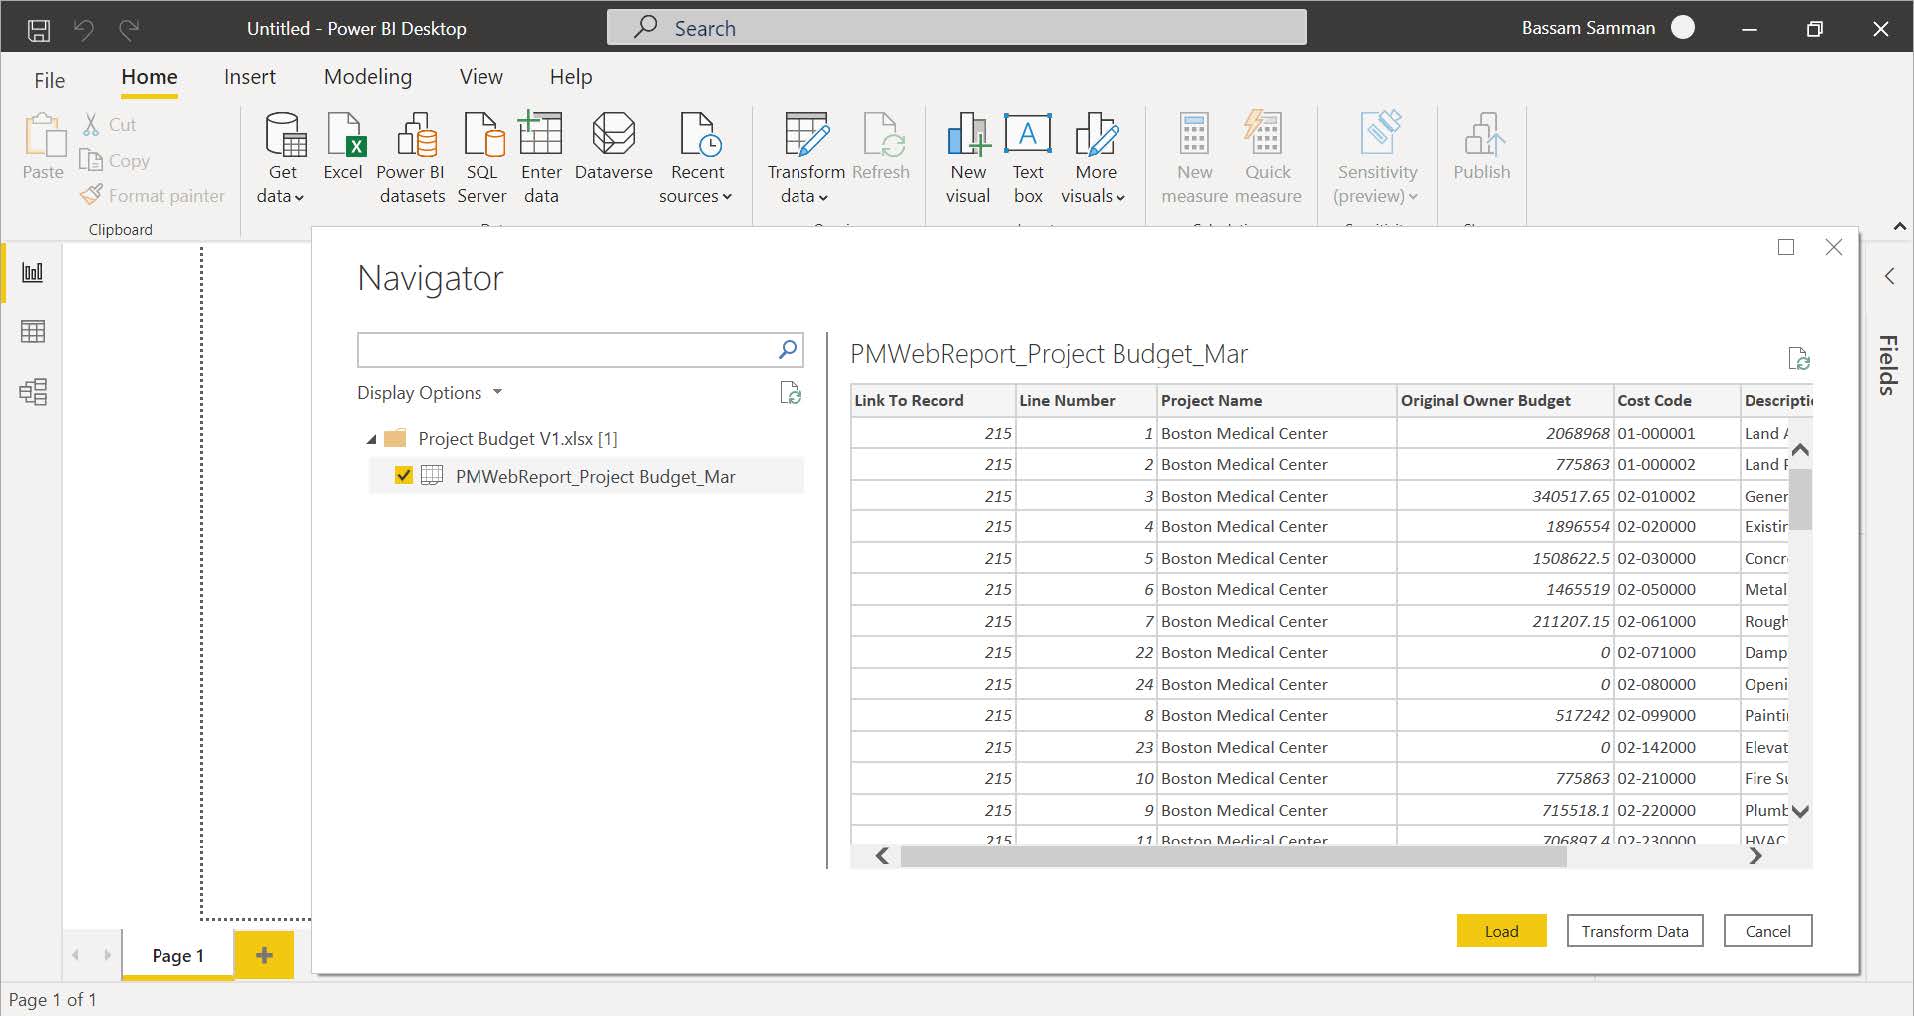
Task: Open Display Options dropdown
Action: point(430,393)
